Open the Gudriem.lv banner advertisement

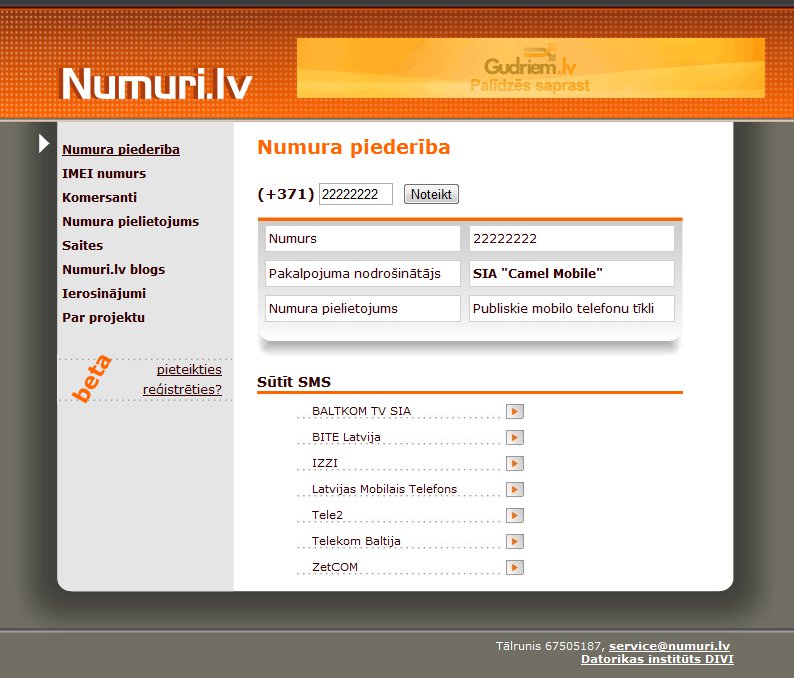[x=530, y=68]
